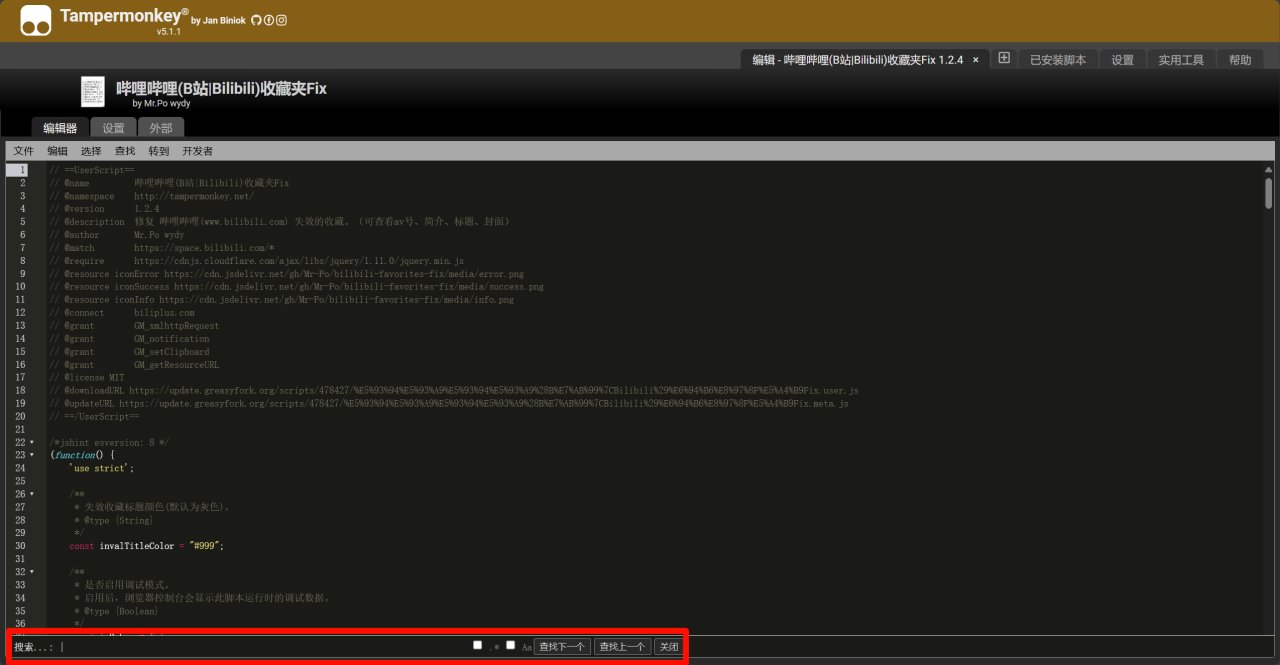
Task: Collapse code fold arrow at line 22
Action: pyautogui.click(x=32, y=442)
